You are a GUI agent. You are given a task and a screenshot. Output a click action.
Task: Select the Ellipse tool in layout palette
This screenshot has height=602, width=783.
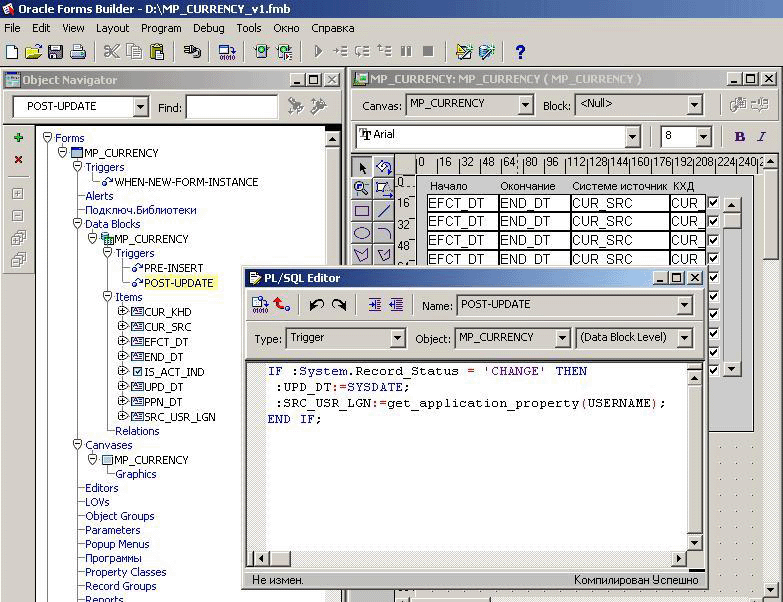[362, 233]
